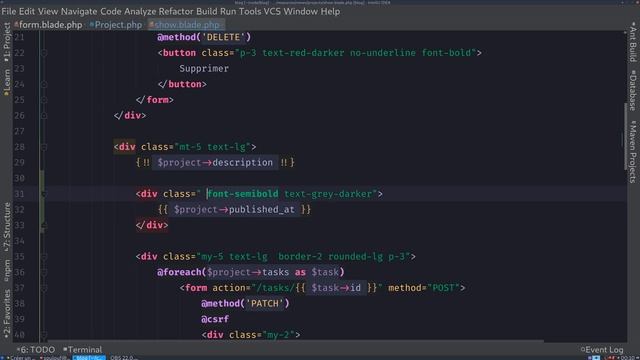The image size is (640, 360).
Task: Click 'text-red-darker' class on line 22
Action: point(303,53)
